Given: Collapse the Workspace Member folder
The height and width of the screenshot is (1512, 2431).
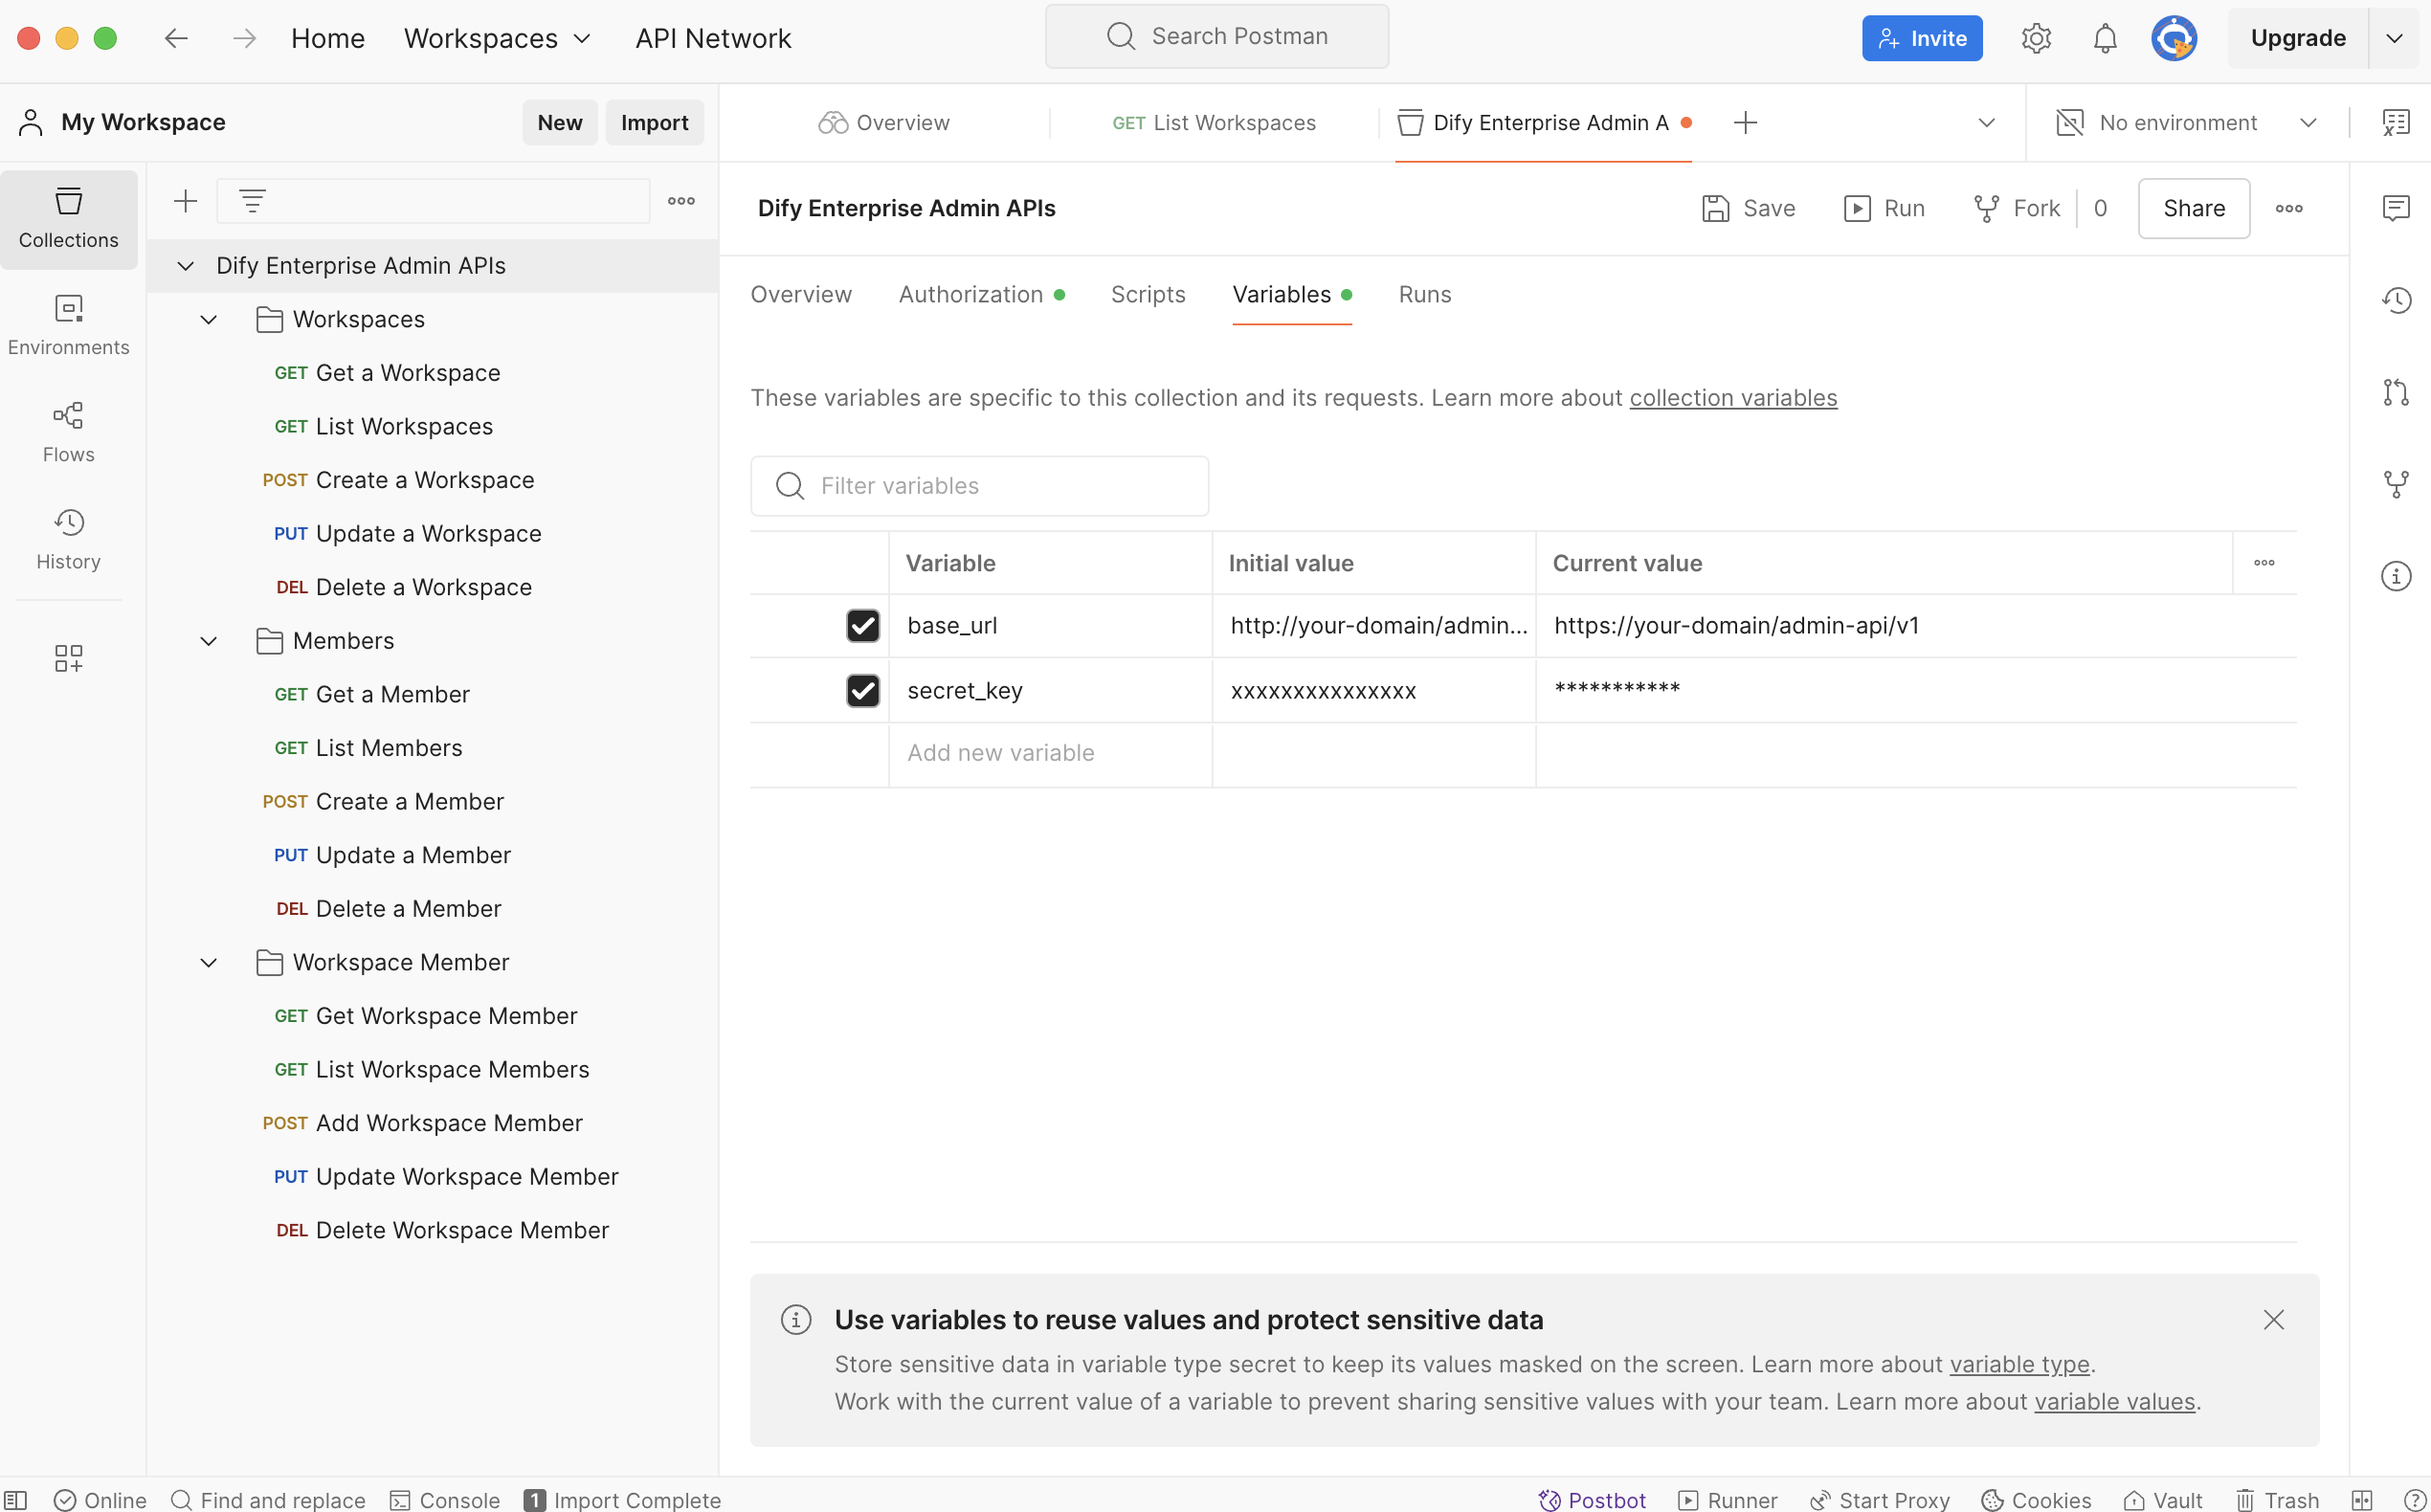Looking at the screenshot, I should pos(208,962).
